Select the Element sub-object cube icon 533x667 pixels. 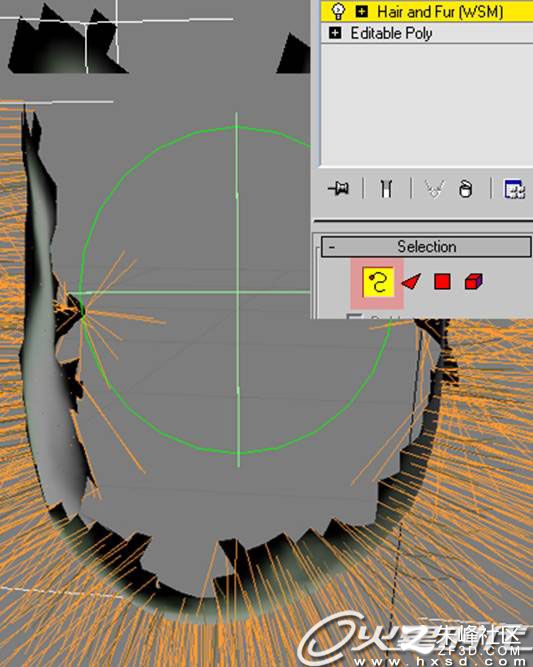473,282
